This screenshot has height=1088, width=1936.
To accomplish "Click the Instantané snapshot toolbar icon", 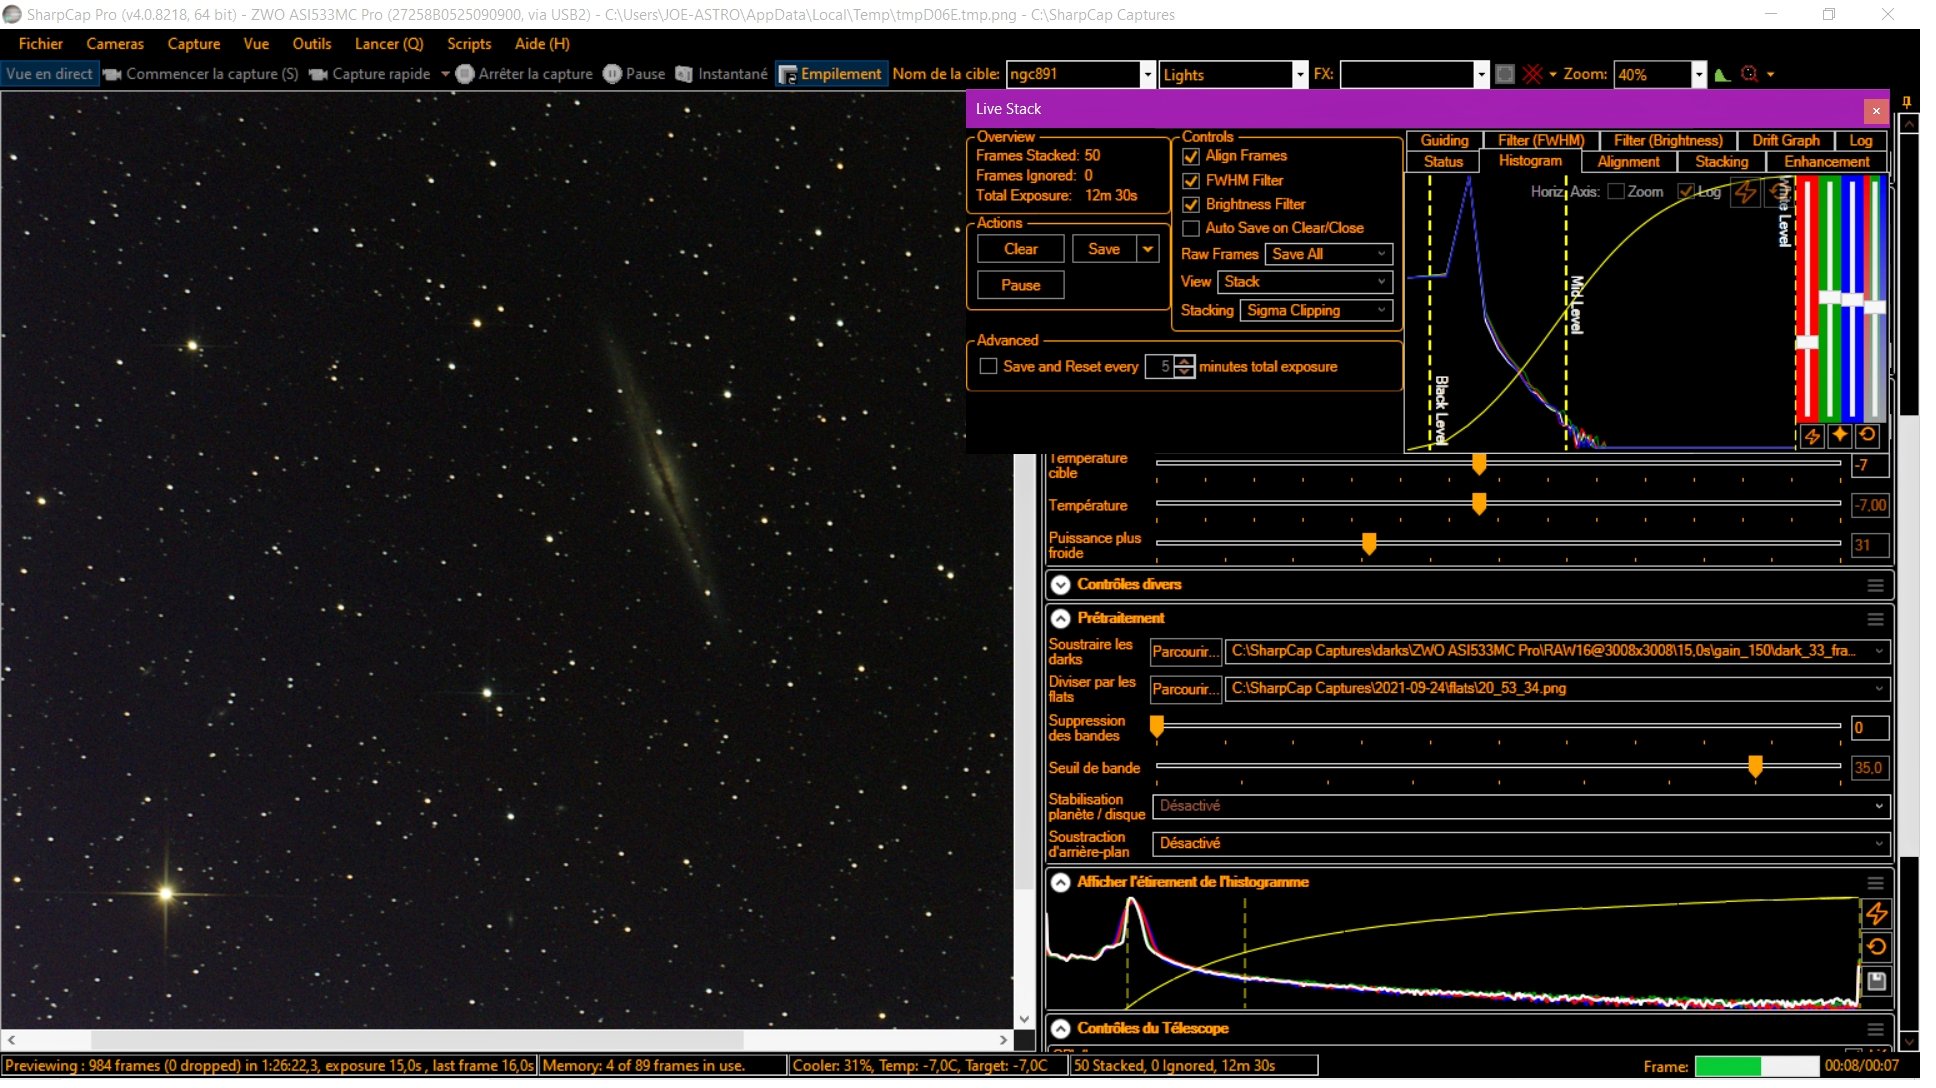I will point(684,74).
